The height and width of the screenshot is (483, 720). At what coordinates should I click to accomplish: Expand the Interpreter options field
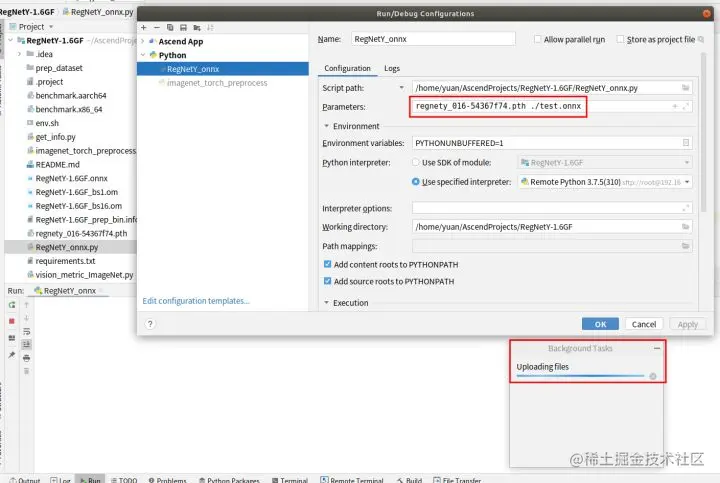(686, 208)
